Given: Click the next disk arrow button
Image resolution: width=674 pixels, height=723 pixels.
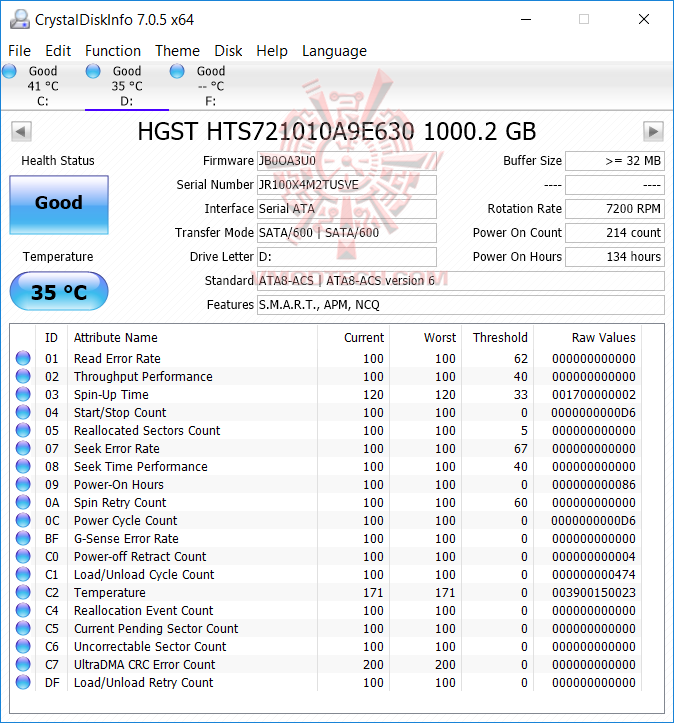Looking at the screenshot, I should (653, 131).
